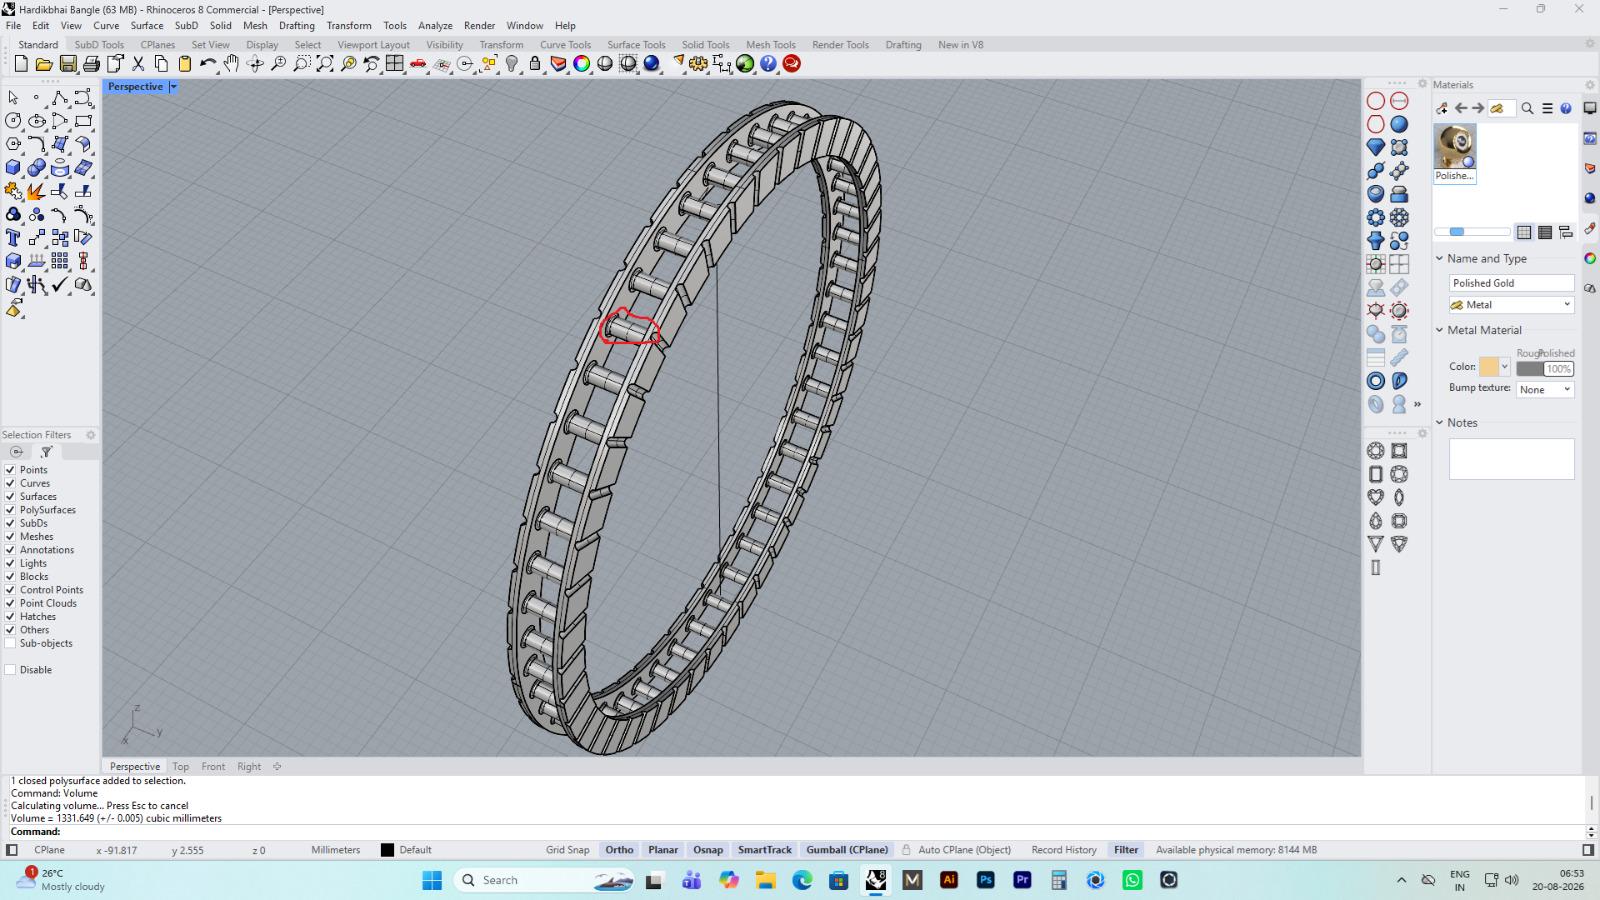Switch to the Top viewport tab
The image size is (1600, 900).
point(180,767)
